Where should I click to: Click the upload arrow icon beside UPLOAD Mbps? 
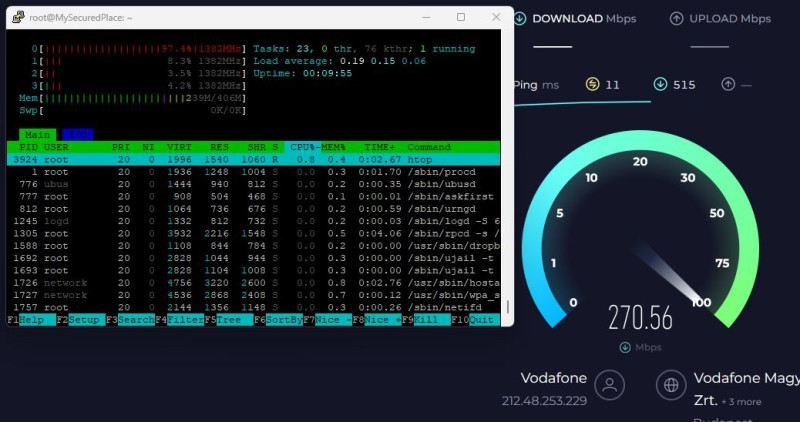pyautogui.click(x=677, y=19)
